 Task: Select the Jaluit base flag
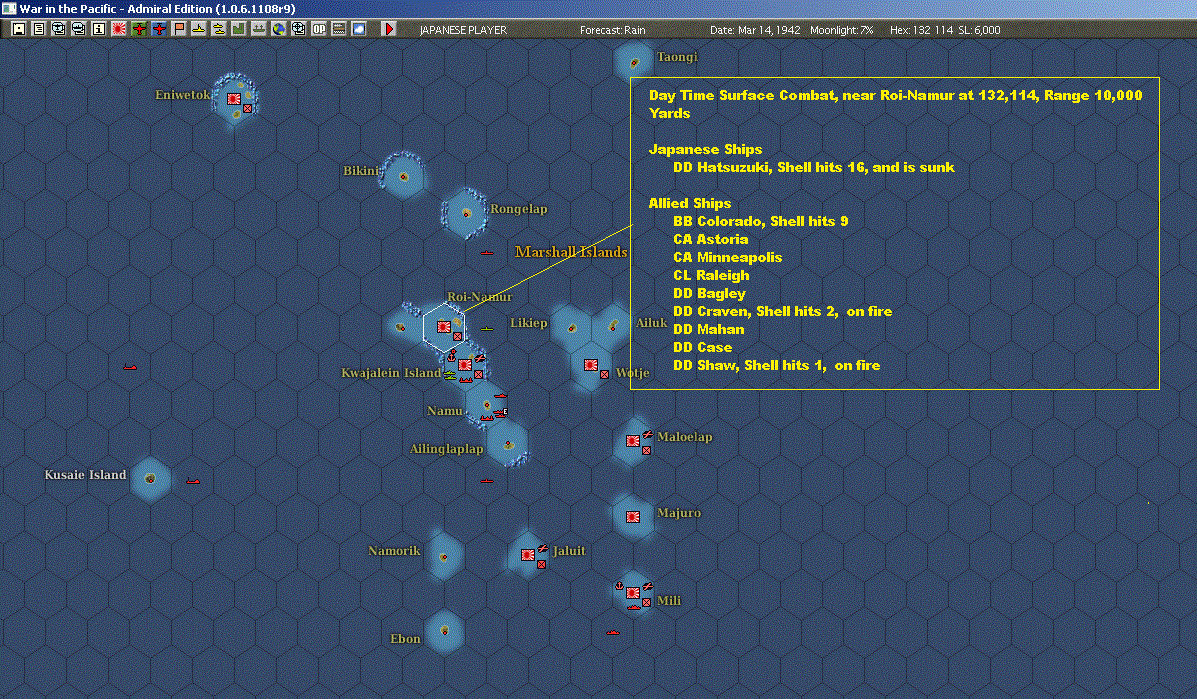[x=528, y=555]
